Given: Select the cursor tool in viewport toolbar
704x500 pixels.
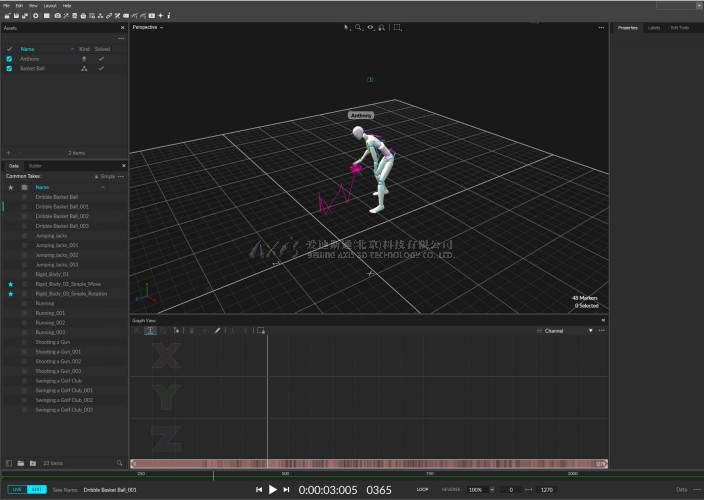Looking at the screenshot, I should 347,27.
